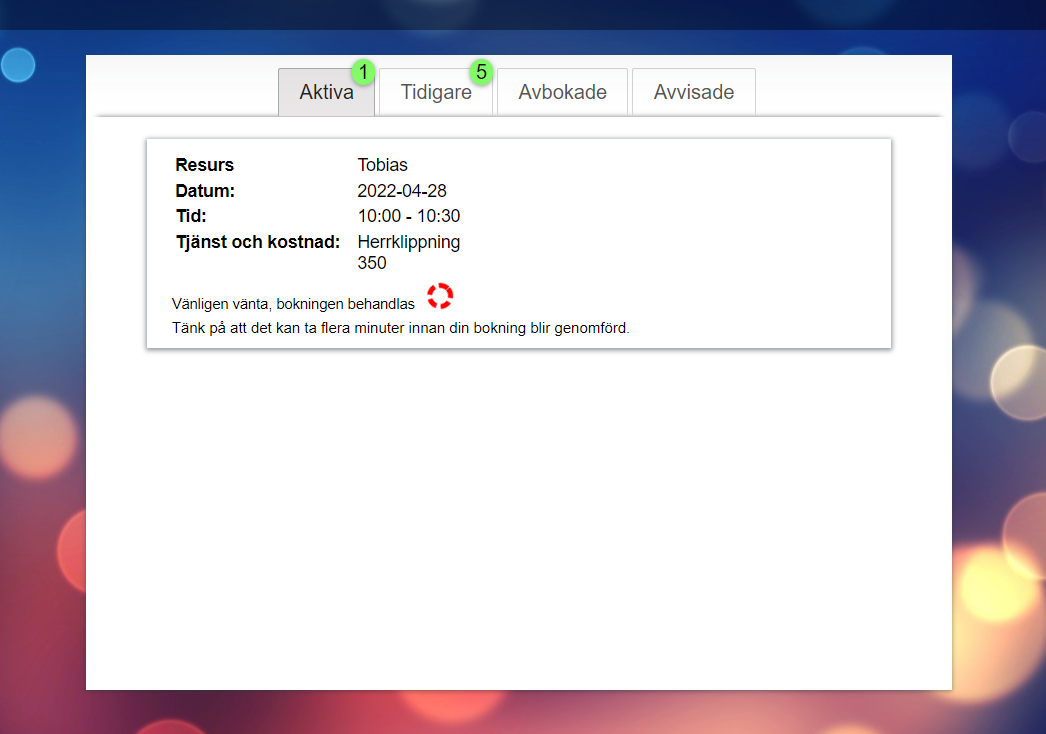Click the Tjänst och kostnad label
Screen dimensions: 1046x734
[258, 242]
